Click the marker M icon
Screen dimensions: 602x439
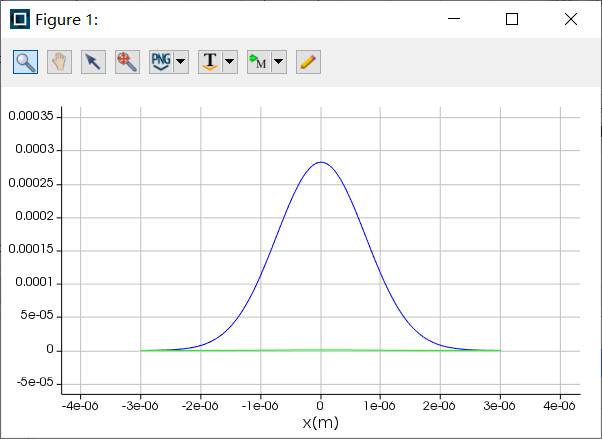(258, 61)
